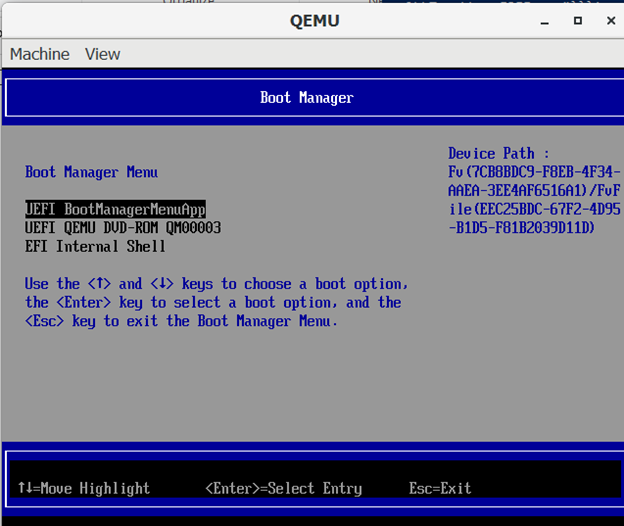Click the '<Esc> key to exit' instruction line
624x526 pixels.
tap(181, 321)
